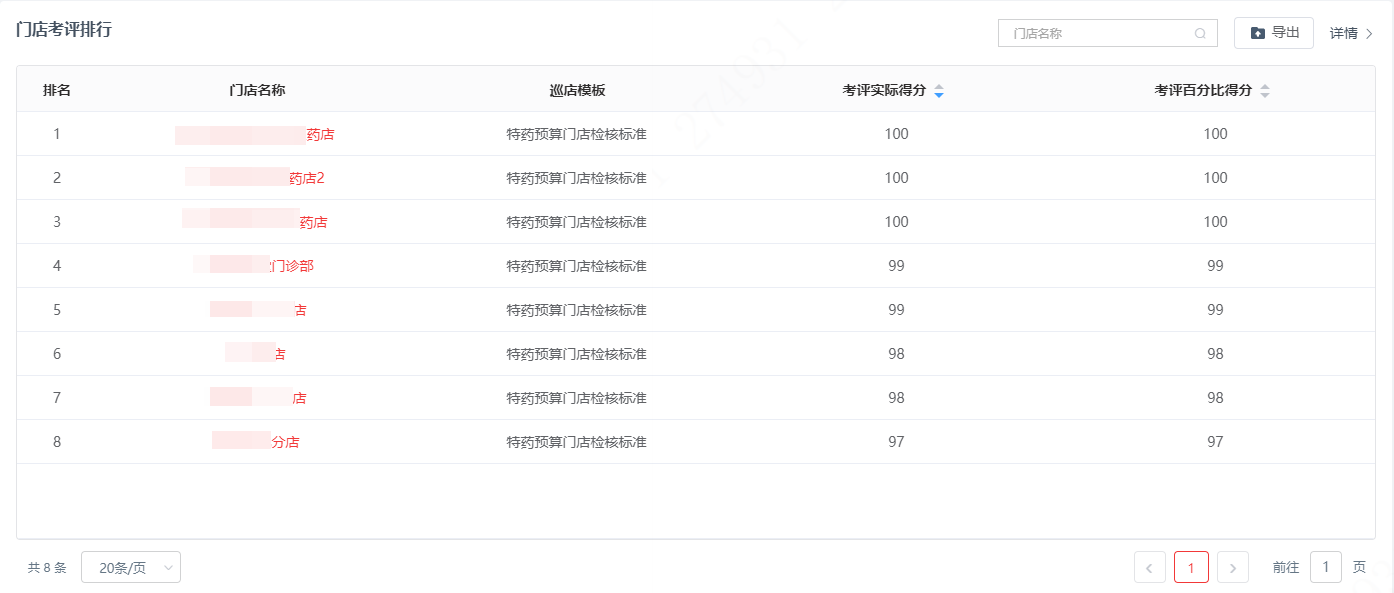The height and width of the screenshot is (593, 1394).
Task: Sort descending by 考评百分比得分 down arrow
Action: (1264, 96)
